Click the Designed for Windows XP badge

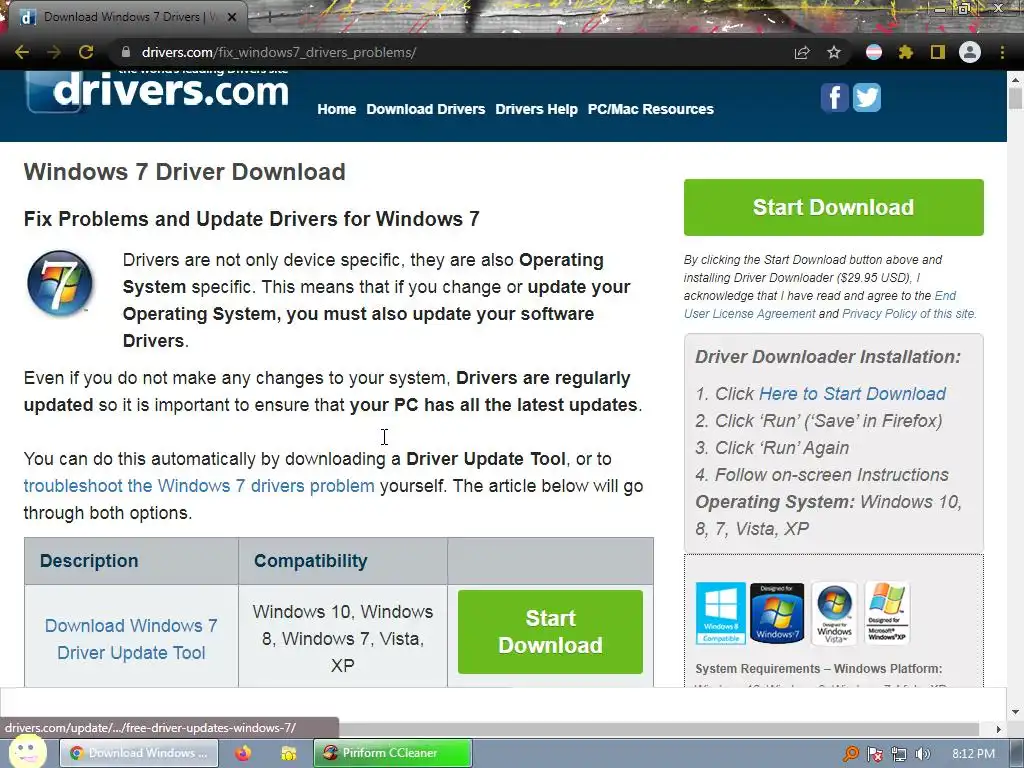(x=887, y=613)
